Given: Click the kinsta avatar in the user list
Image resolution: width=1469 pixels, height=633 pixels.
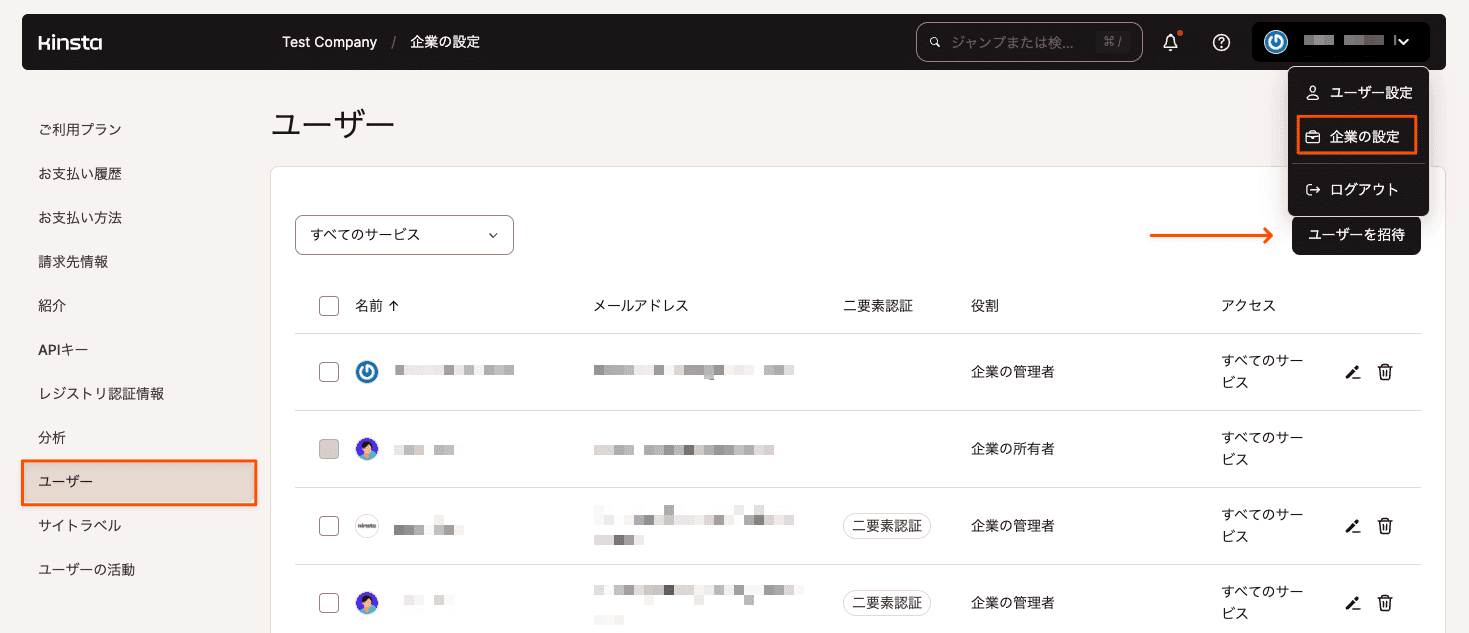Looking at the screenshot, I should coord(367,525).
